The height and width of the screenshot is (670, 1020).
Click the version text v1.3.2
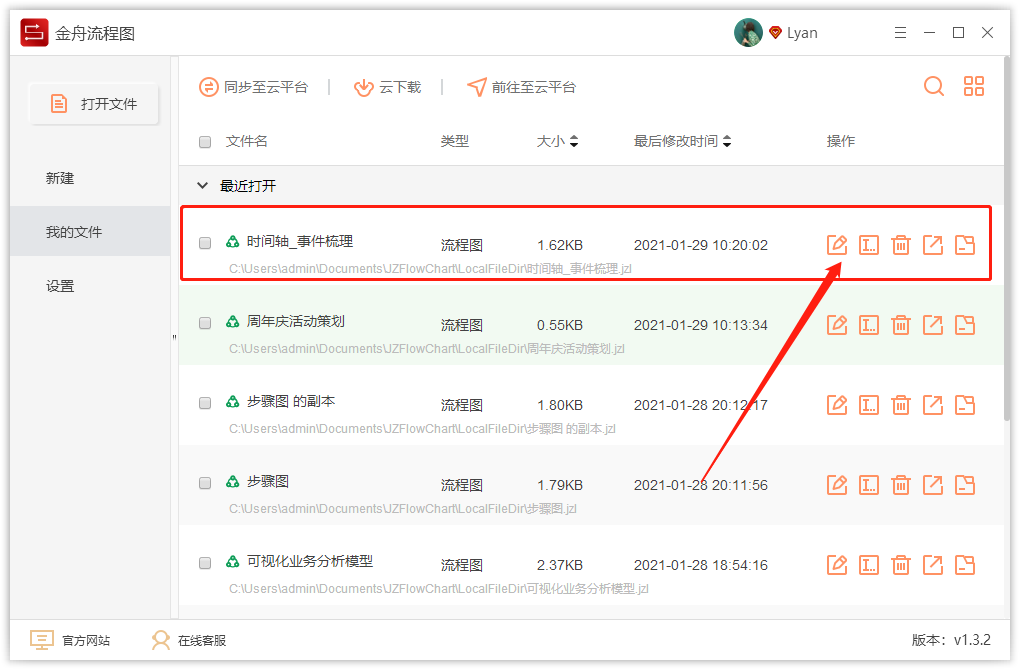(x=972, y=640)
